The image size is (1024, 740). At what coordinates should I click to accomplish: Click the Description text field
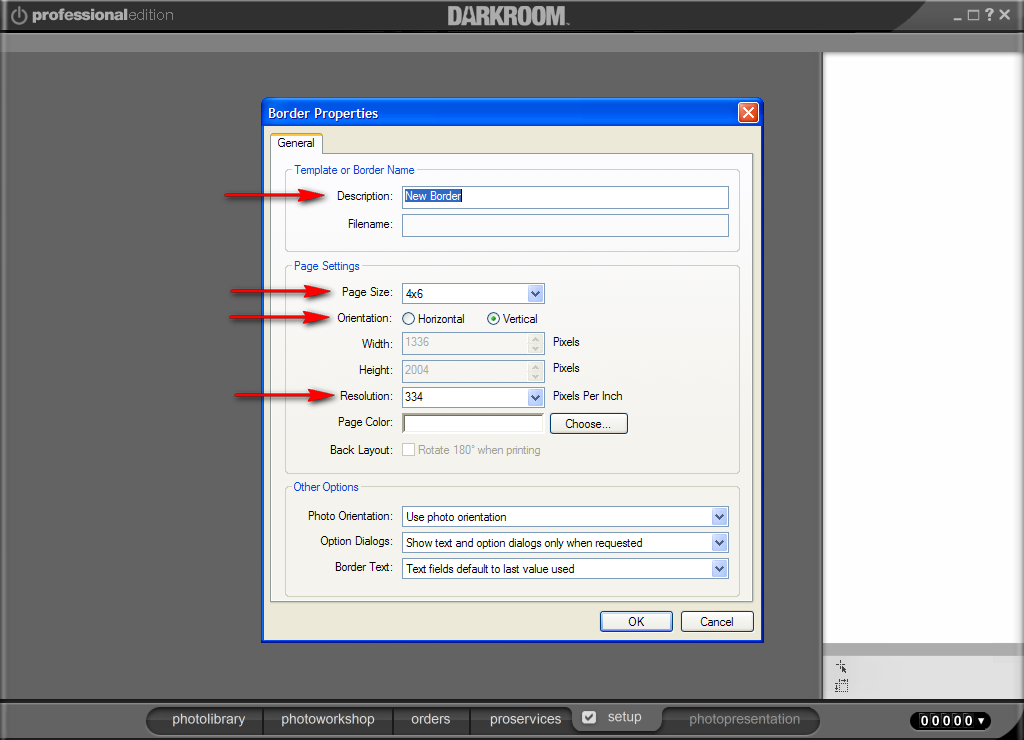[565, 197]
